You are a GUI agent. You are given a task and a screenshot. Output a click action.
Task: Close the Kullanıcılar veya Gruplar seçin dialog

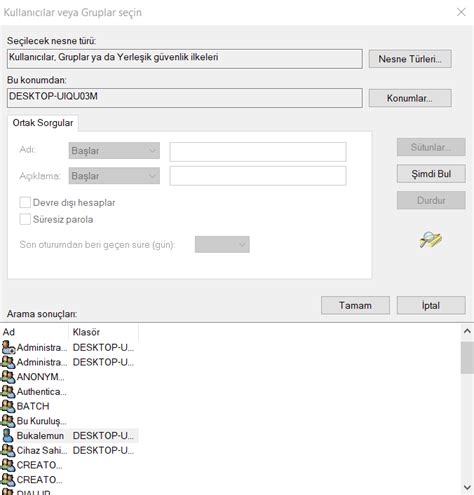[461, 12]
